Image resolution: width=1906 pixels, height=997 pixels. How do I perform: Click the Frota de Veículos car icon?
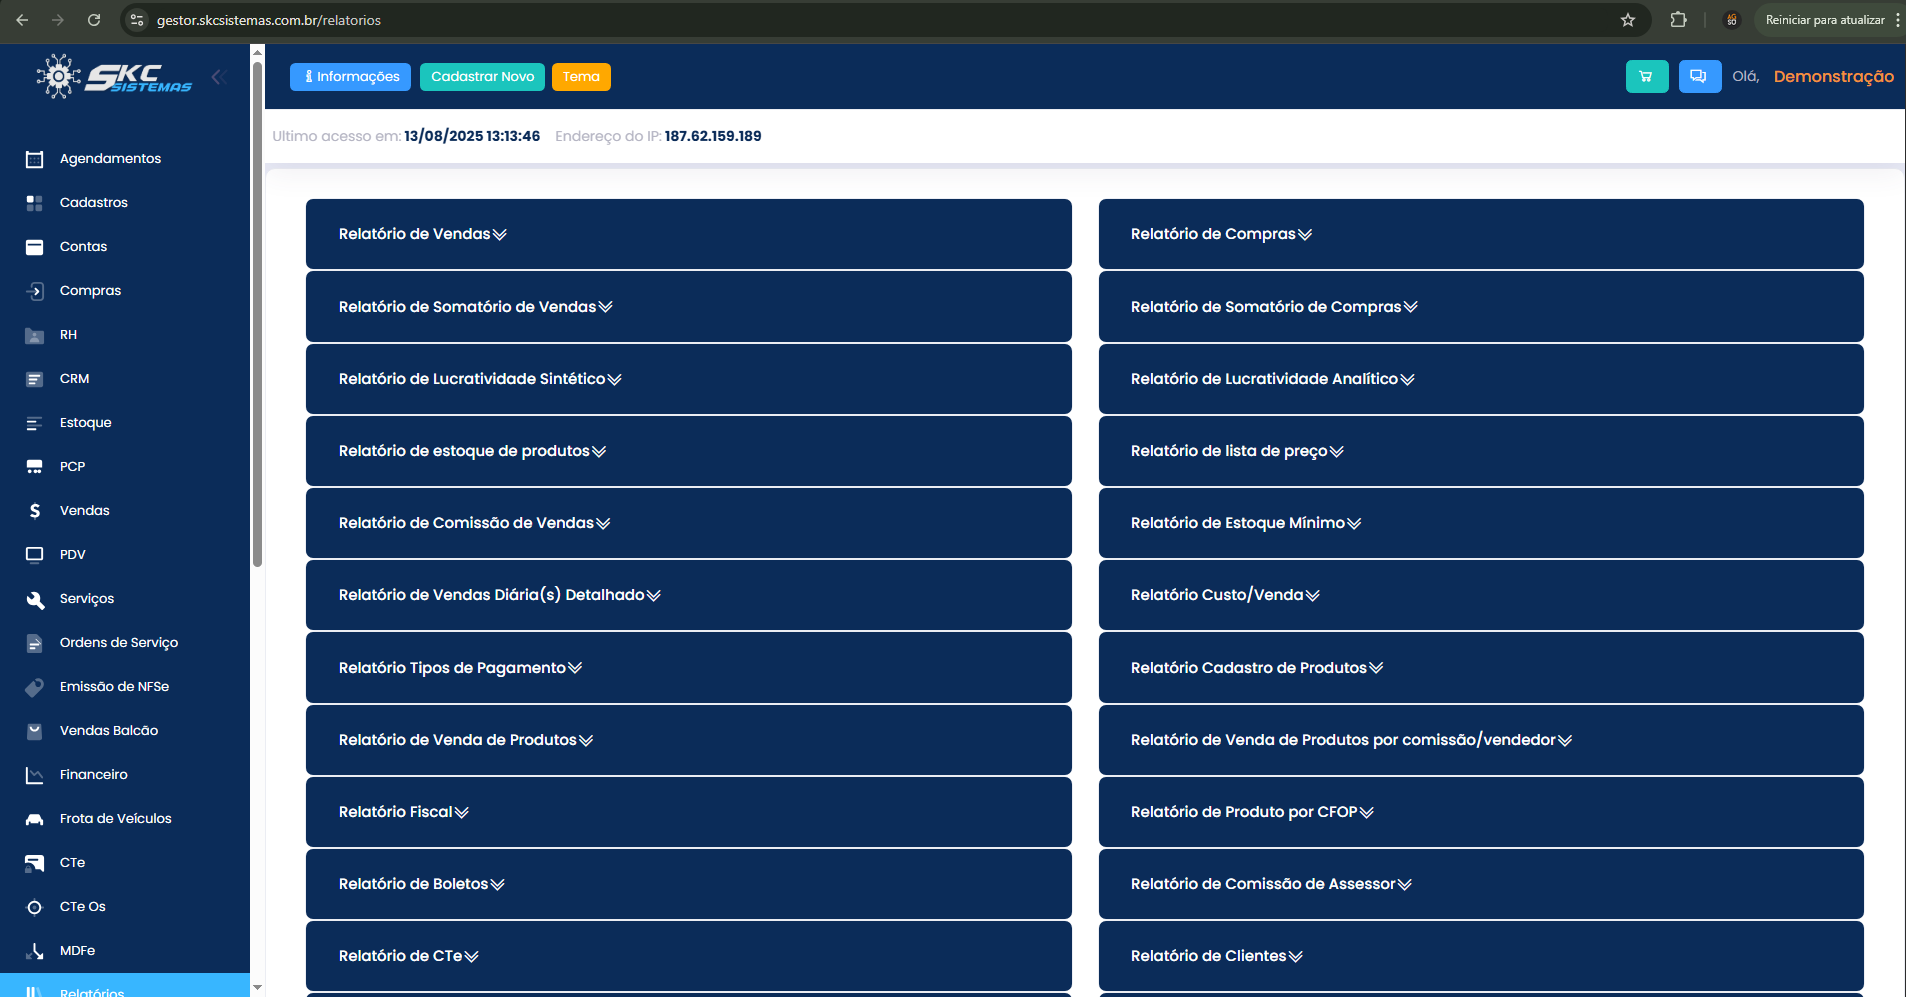coord(35,819)
